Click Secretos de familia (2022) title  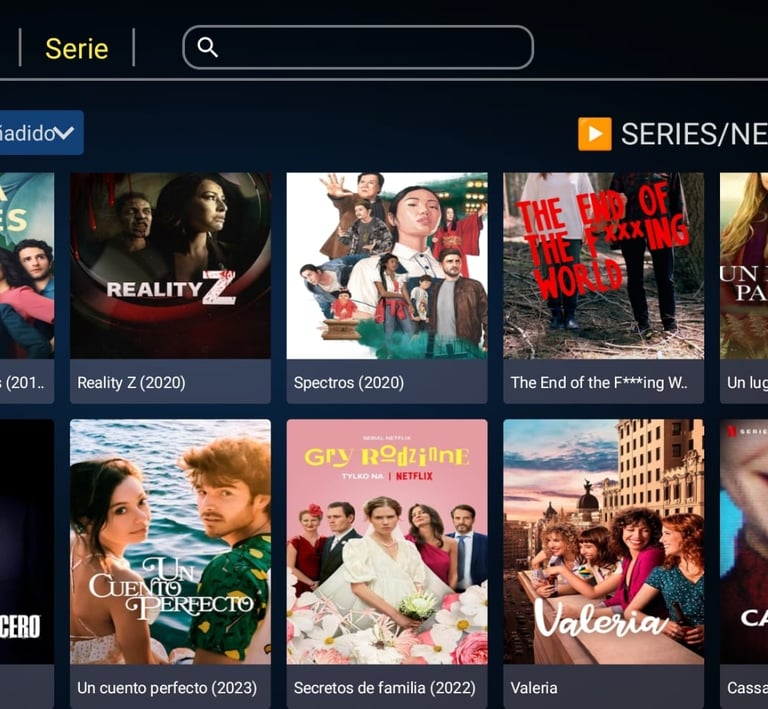[x=384, y=688]
